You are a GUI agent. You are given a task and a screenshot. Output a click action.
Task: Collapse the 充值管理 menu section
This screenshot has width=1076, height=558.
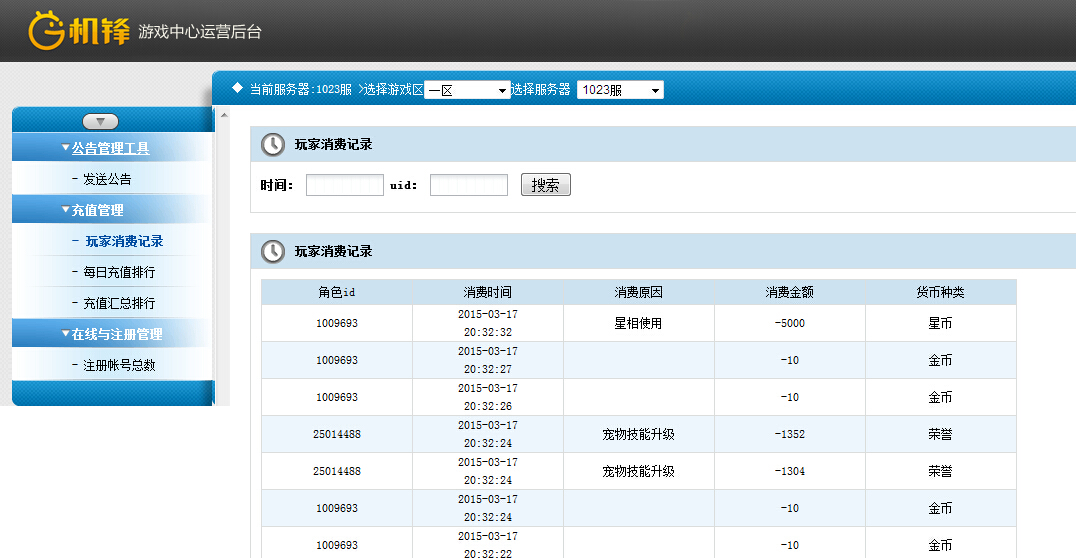[97, 210]
